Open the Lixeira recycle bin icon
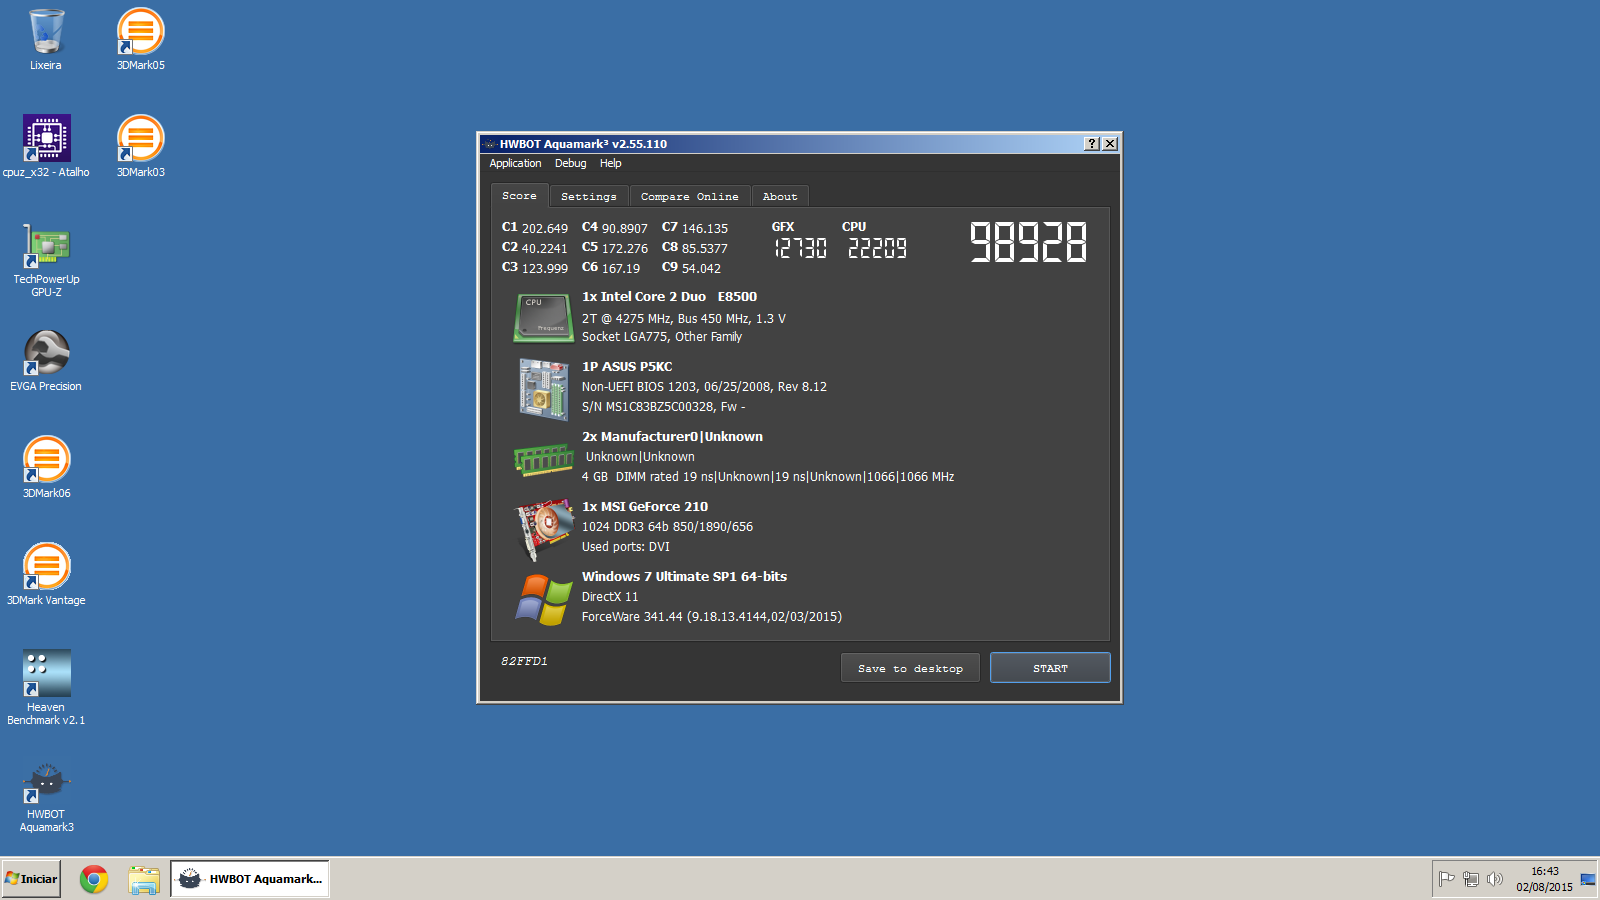 pos(46,40)
